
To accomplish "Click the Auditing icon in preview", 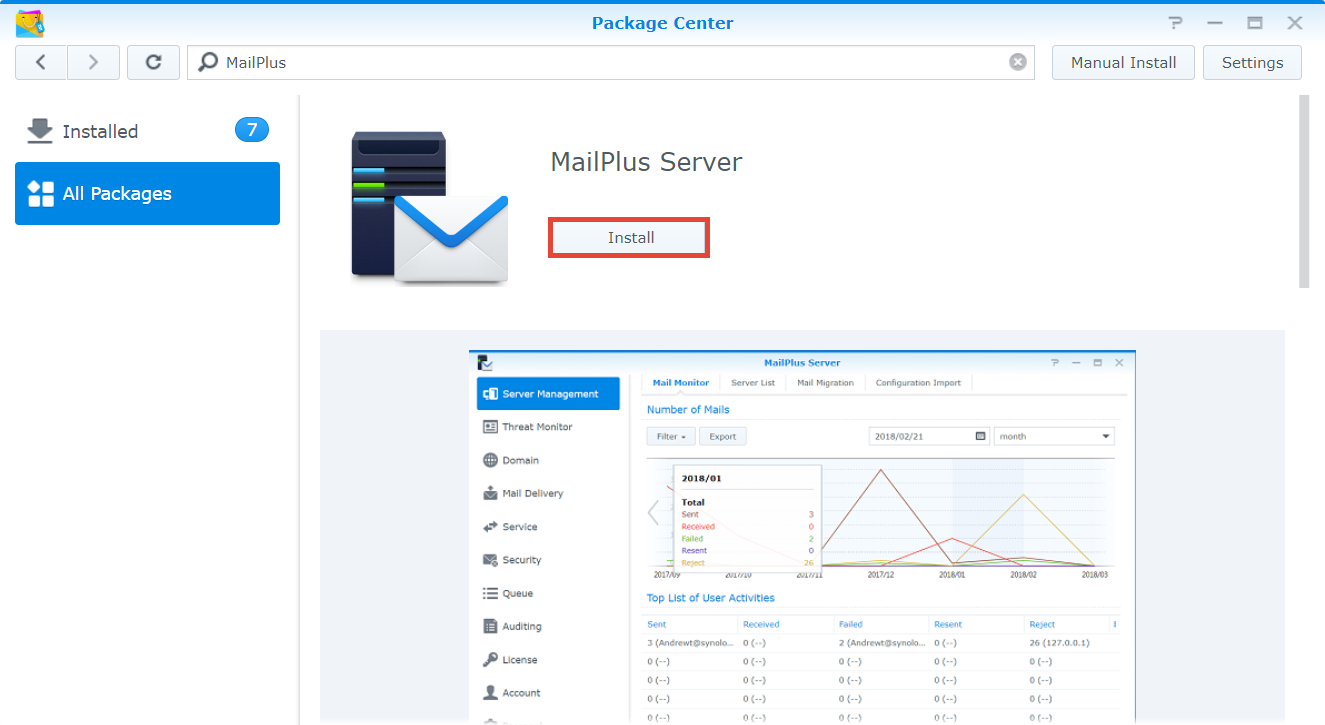I will pos(490,627).
